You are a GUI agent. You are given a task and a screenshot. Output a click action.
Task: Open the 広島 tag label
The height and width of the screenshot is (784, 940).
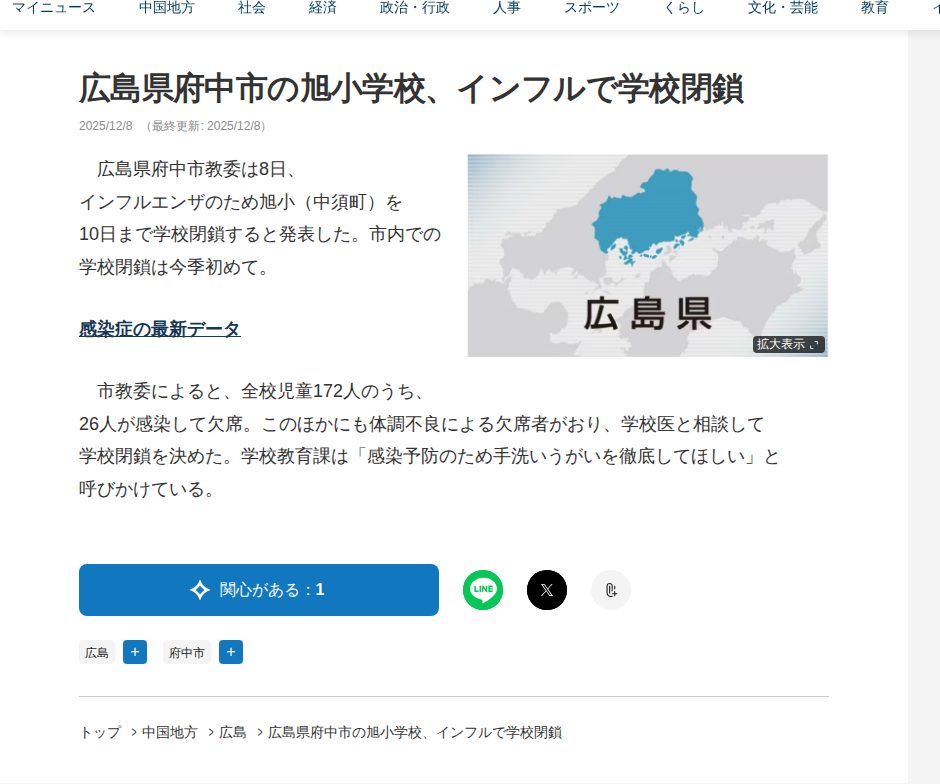(97, 652)
